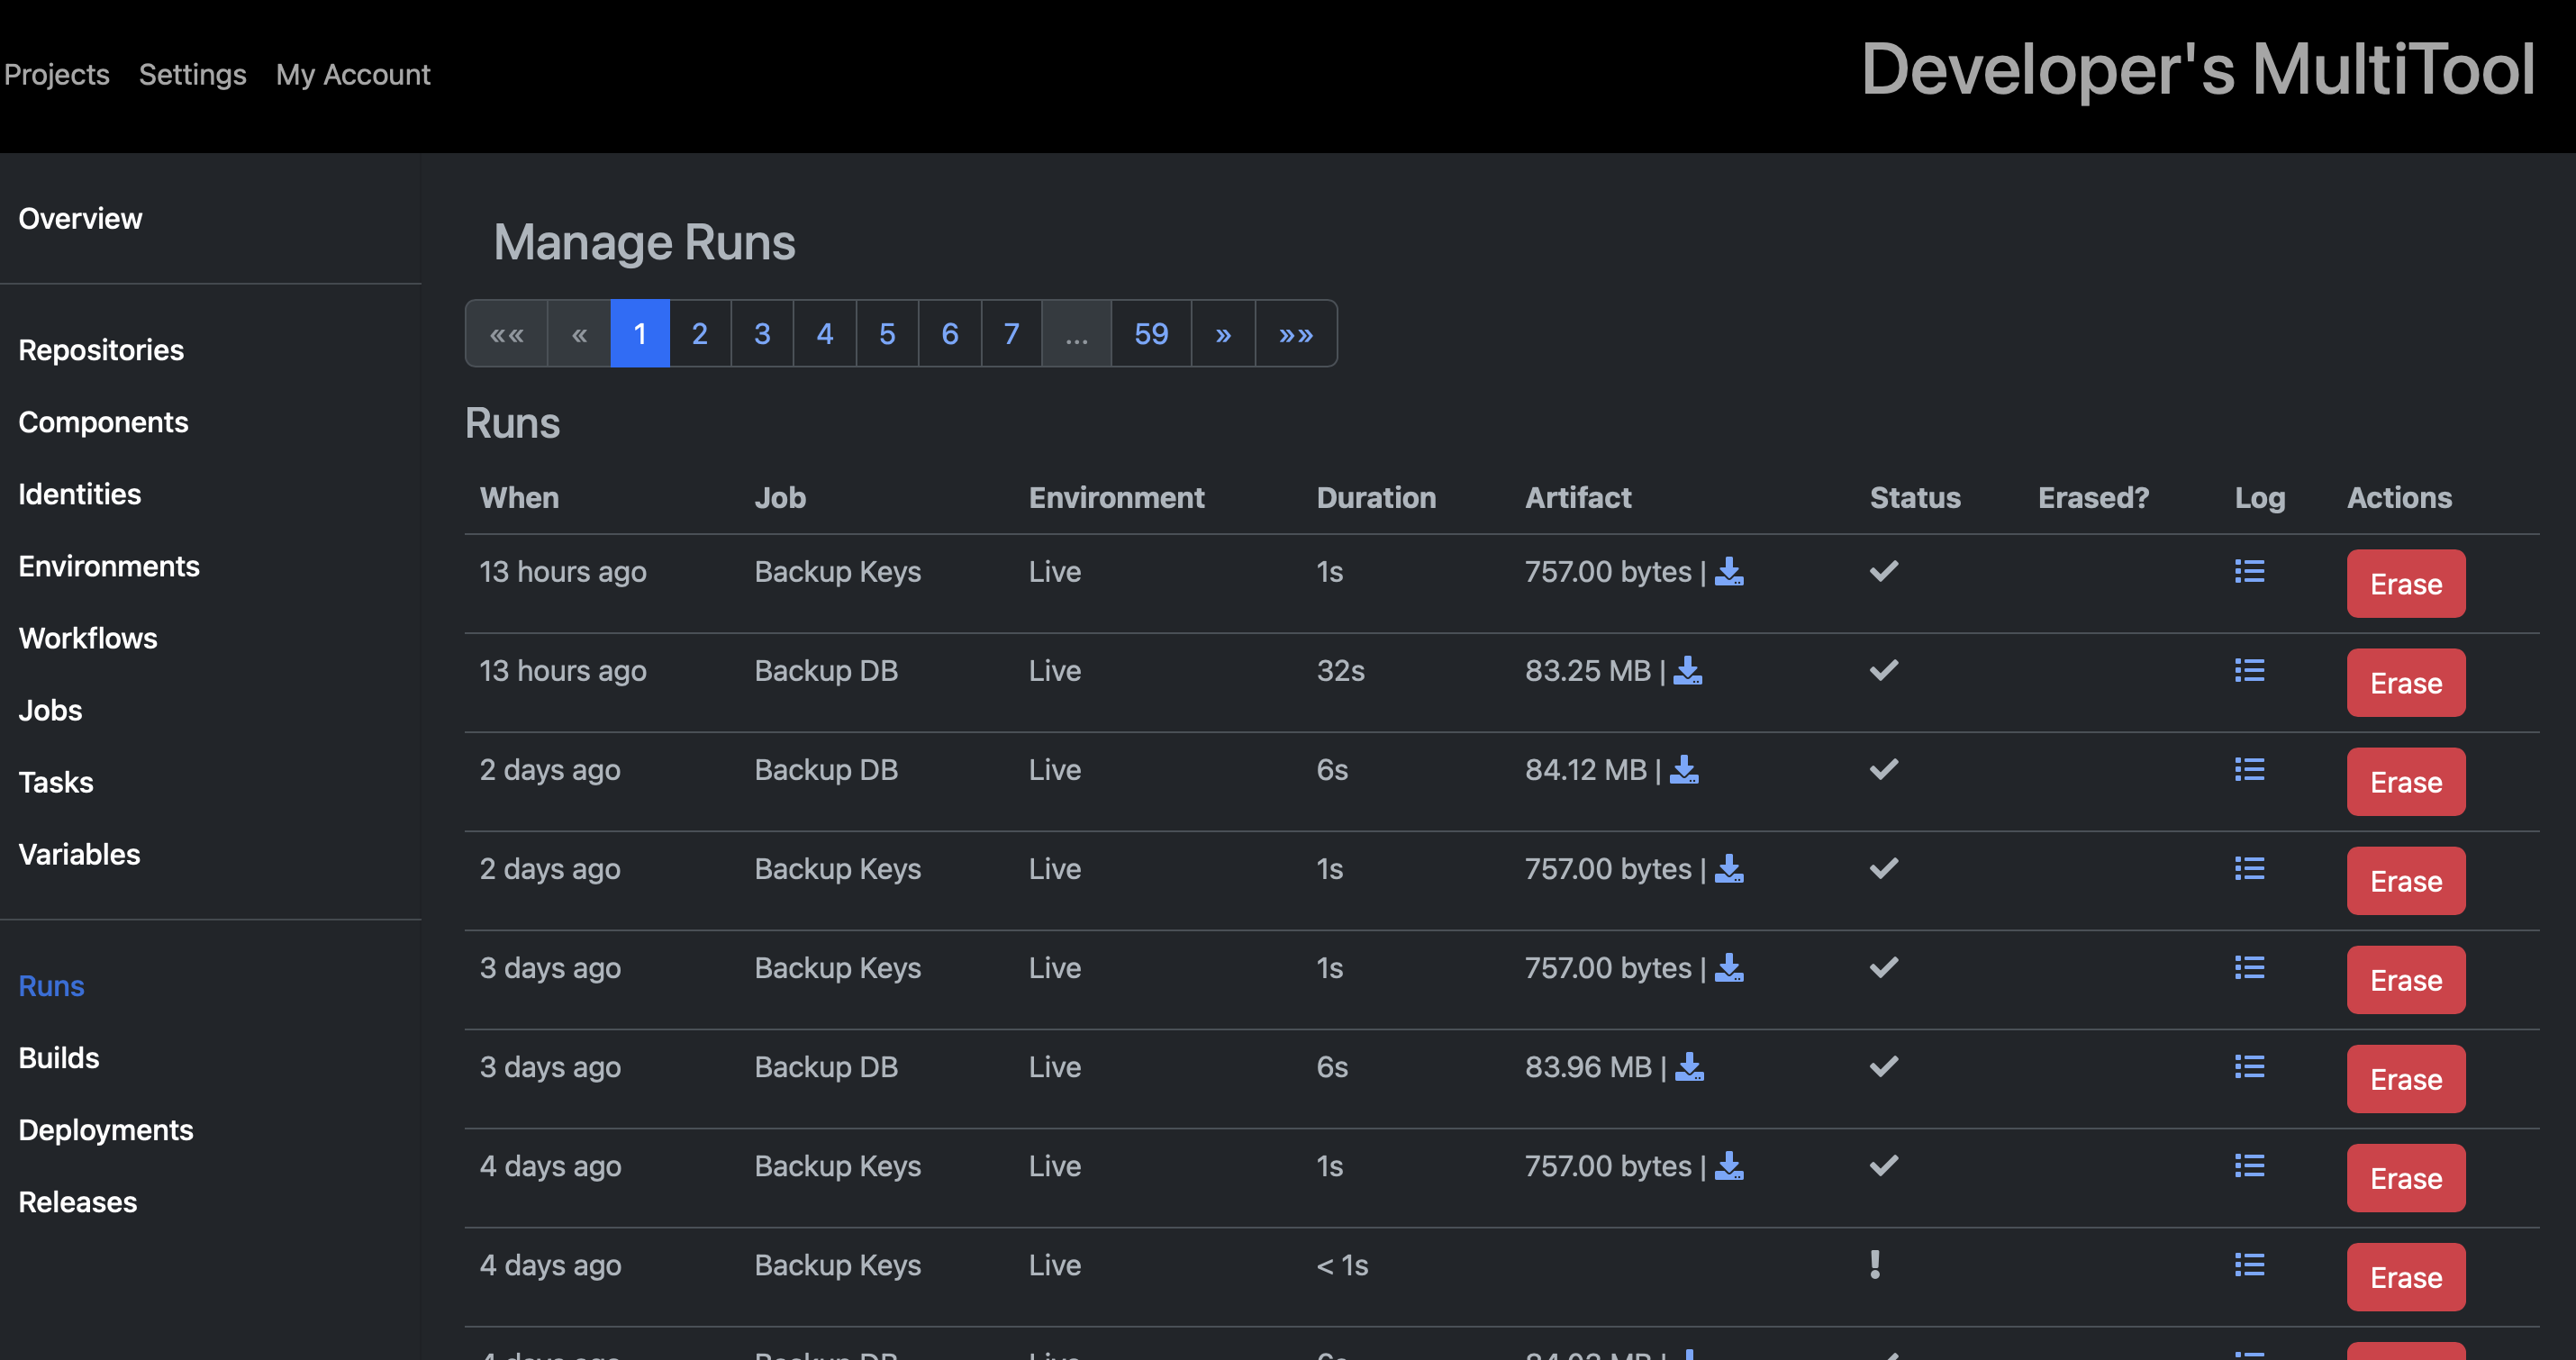The height and width of the screenshot is (1360, 2576).
Task: Open log for 3 days ago Backup DB run
Action: [2249, 1066]
